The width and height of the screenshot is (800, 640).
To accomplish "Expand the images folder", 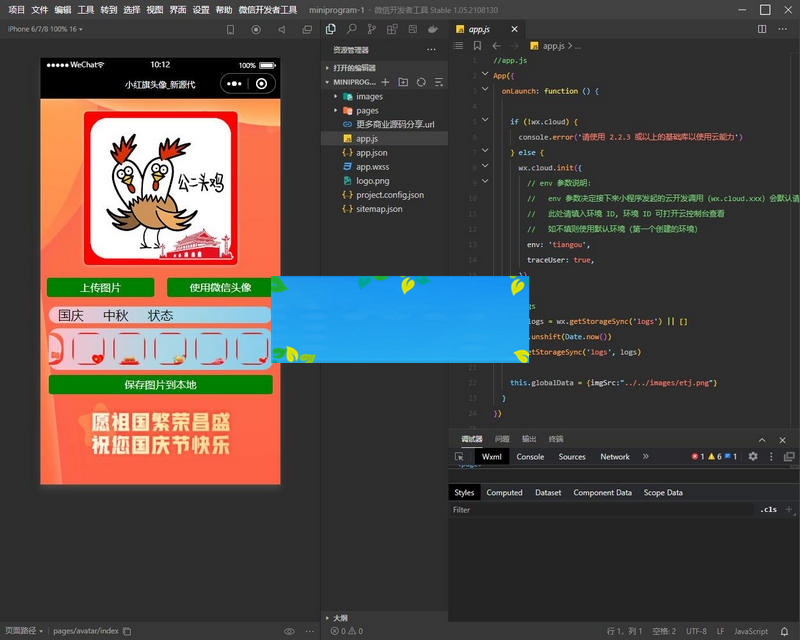I will [369, 97].
